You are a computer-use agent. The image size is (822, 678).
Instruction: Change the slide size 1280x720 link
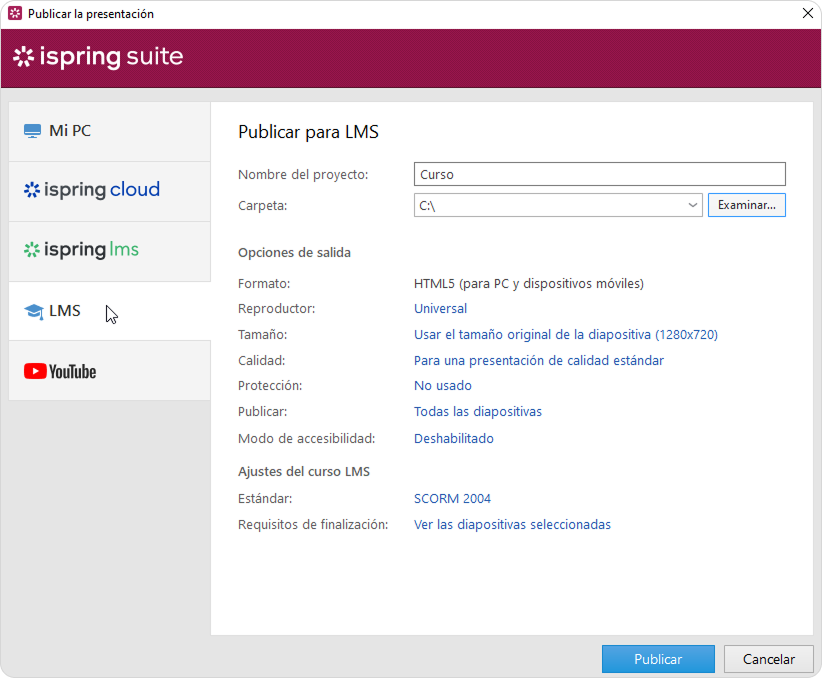565,335
